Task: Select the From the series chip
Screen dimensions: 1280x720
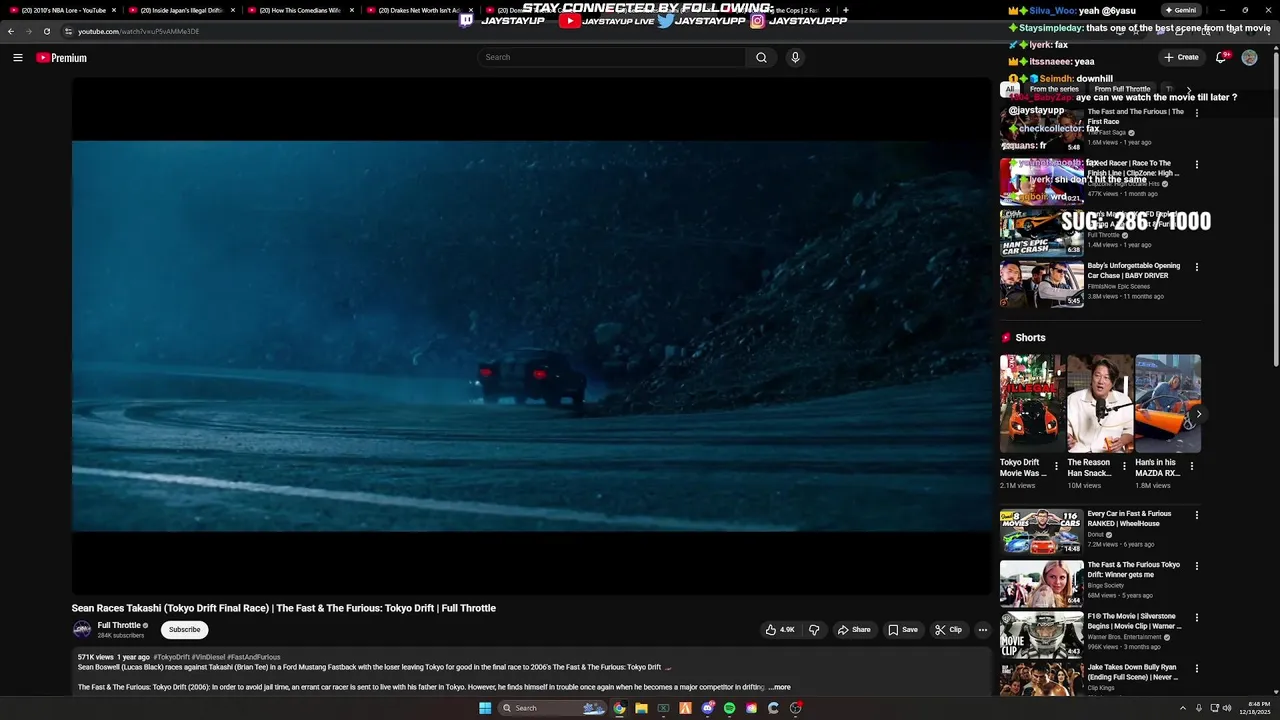Action: (1054, 89)
